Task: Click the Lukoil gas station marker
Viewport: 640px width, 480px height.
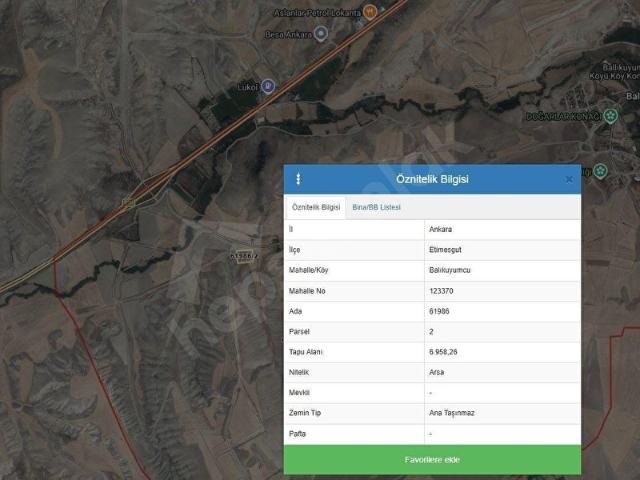Action: [x=268, y=86]
